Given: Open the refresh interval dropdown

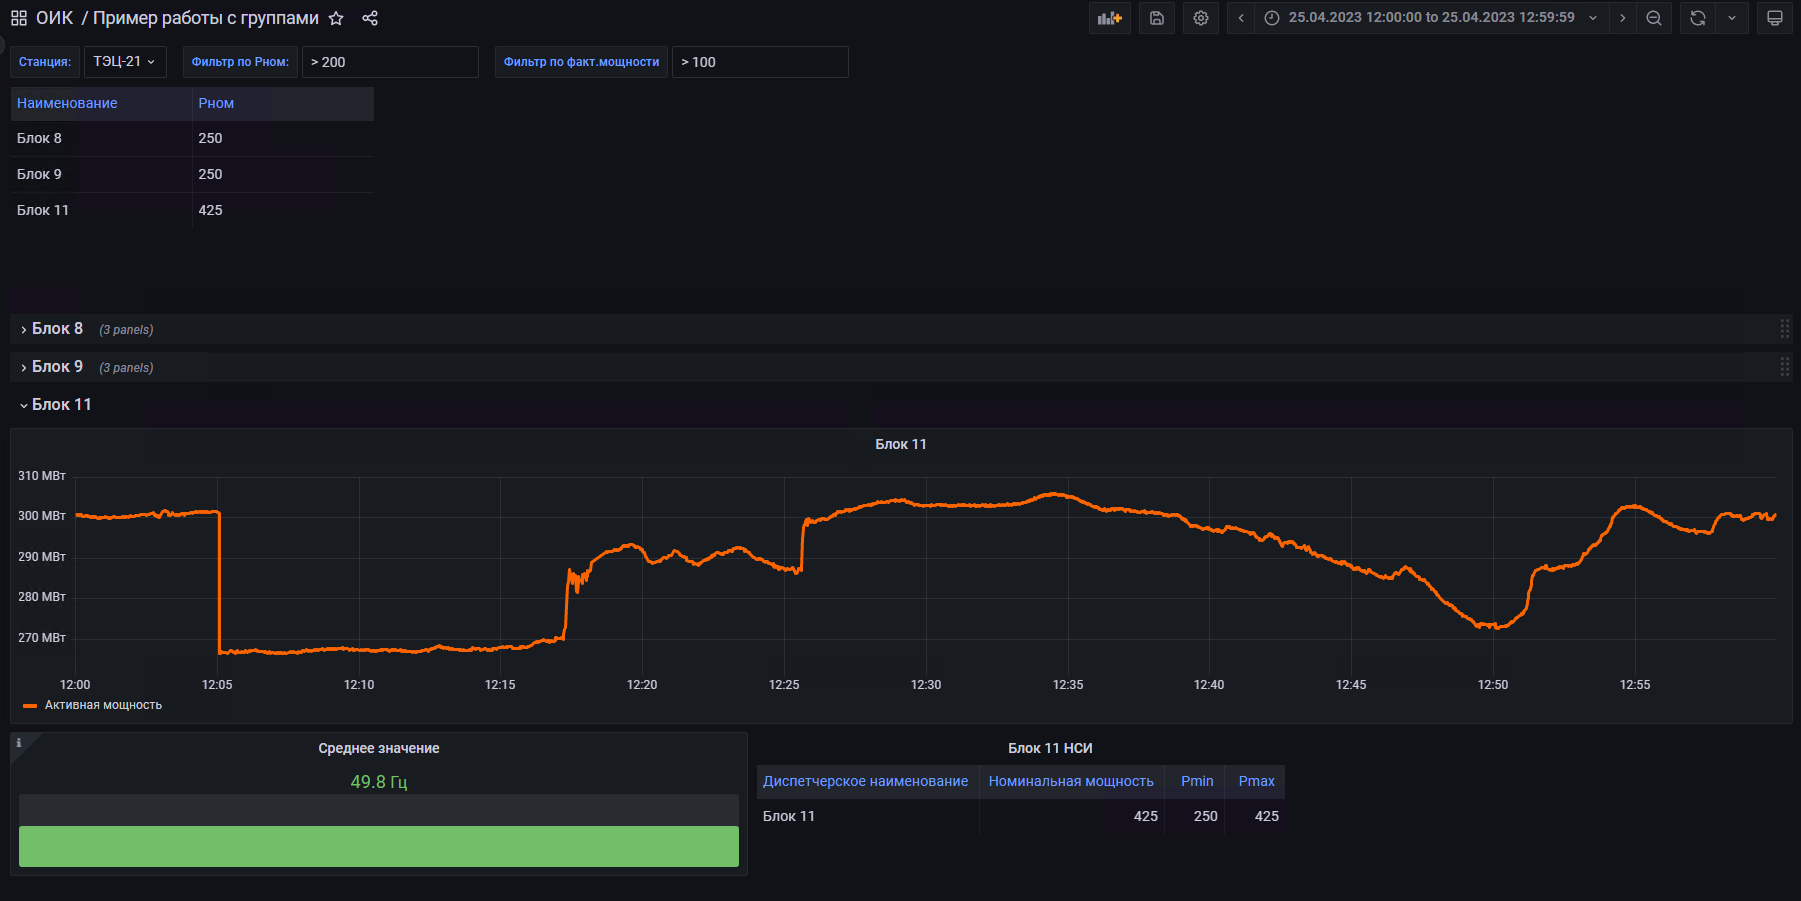Looking at the screenshot, I should (x=1732, y=18).
